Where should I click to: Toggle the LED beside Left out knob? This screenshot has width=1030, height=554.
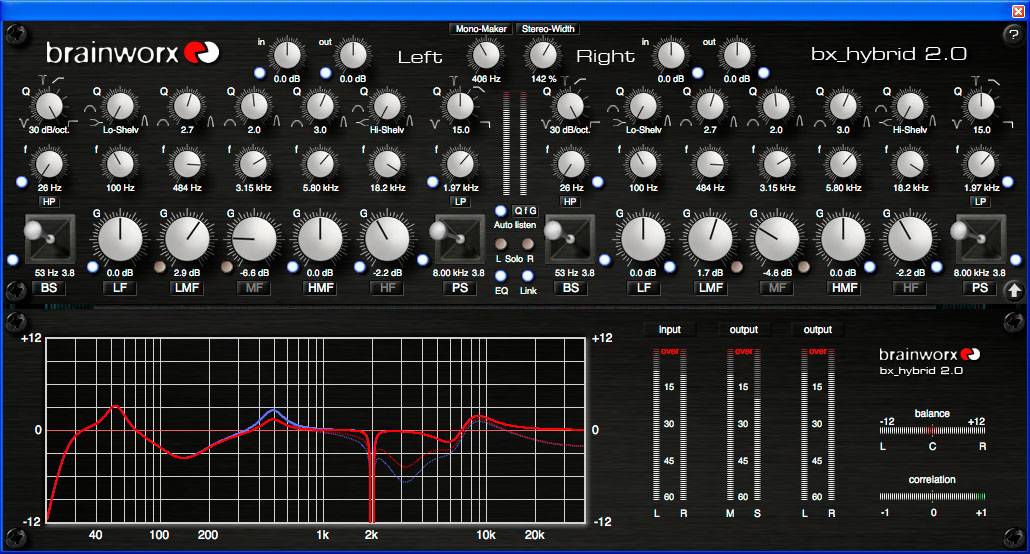[325, 72]
